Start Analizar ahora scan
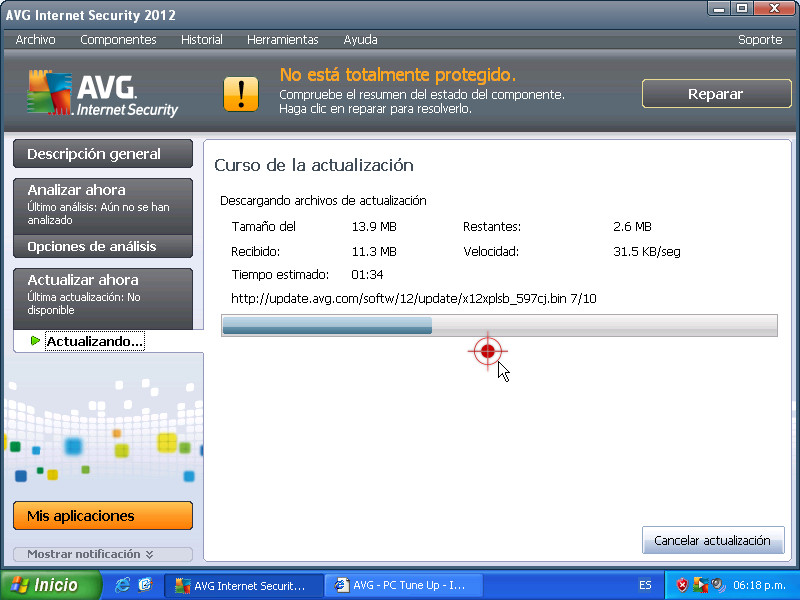Screen dimensions: 800x600 click(x=103, y=206)
